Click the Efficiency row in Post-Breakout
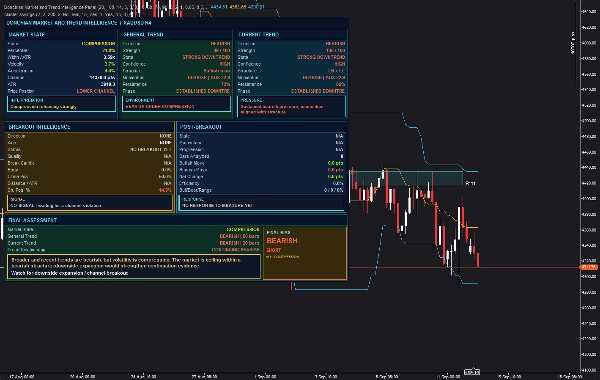The height and width of the screenshot is (380, 600). pyautogui.click(x=261, y=183)
